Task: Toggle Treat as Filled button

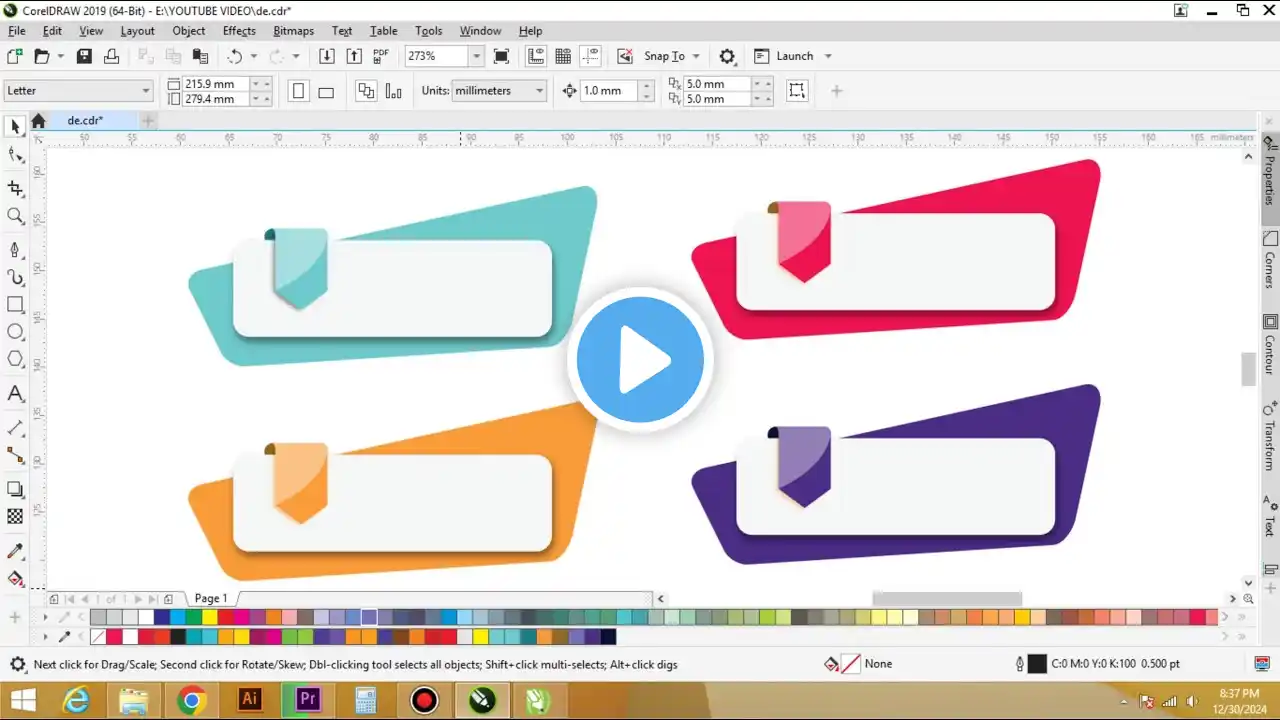Action: [796, 91]
